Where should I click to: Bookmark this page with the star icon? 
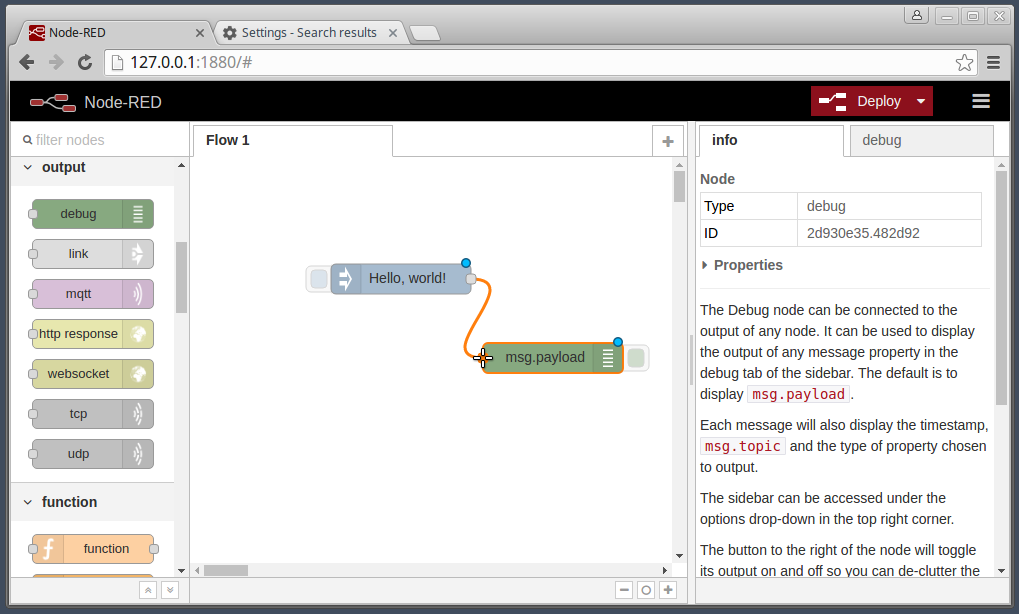click(964, 62)
